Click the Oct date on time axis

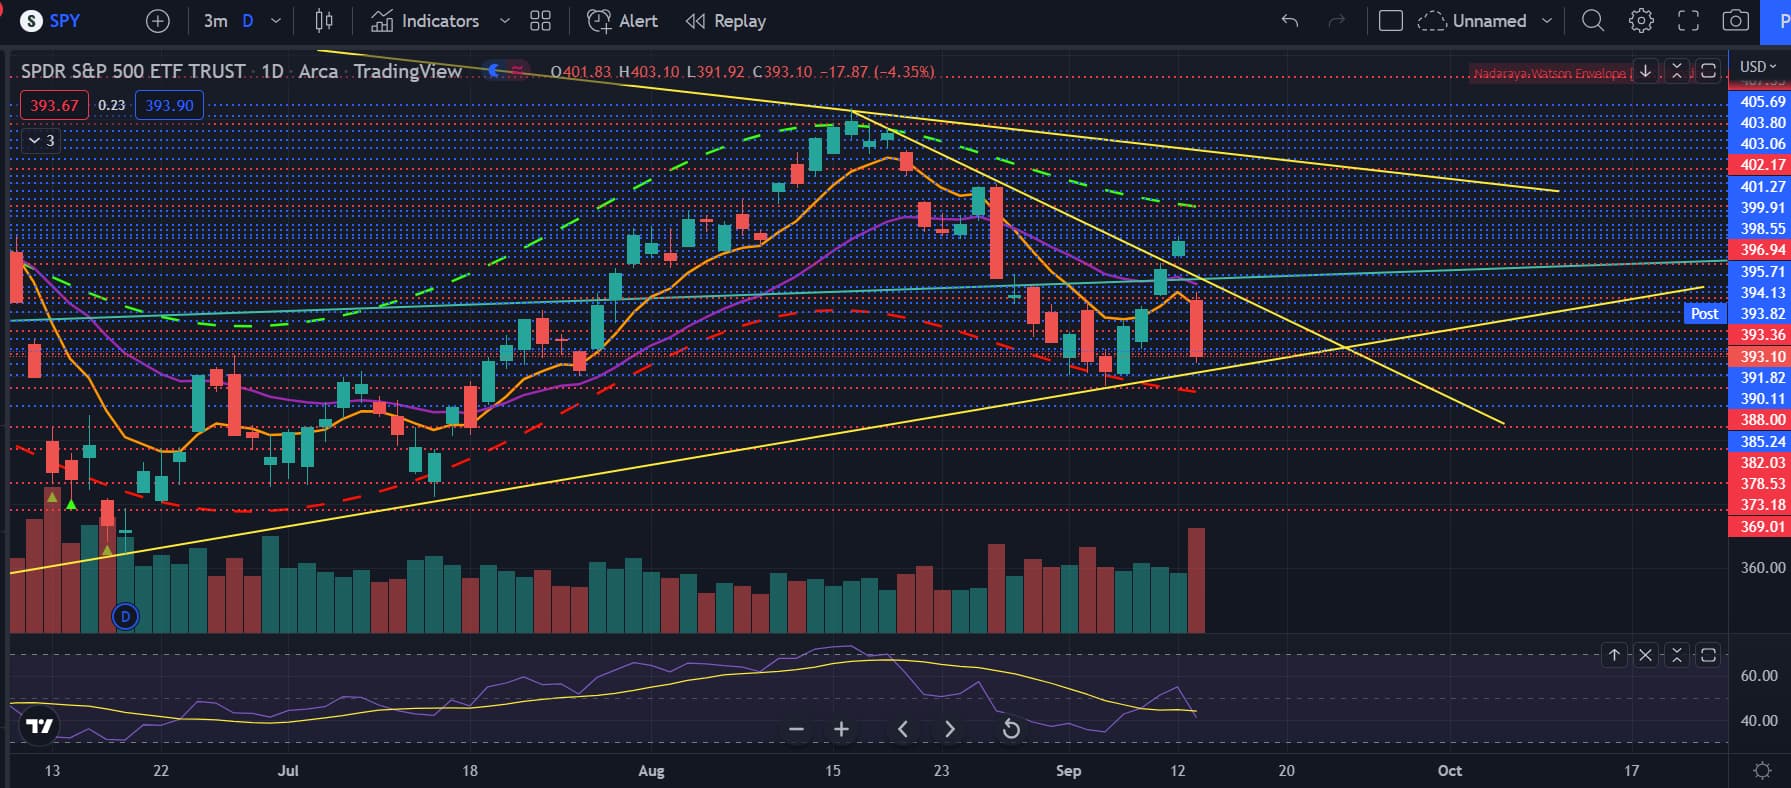(x=1449, y=771)
